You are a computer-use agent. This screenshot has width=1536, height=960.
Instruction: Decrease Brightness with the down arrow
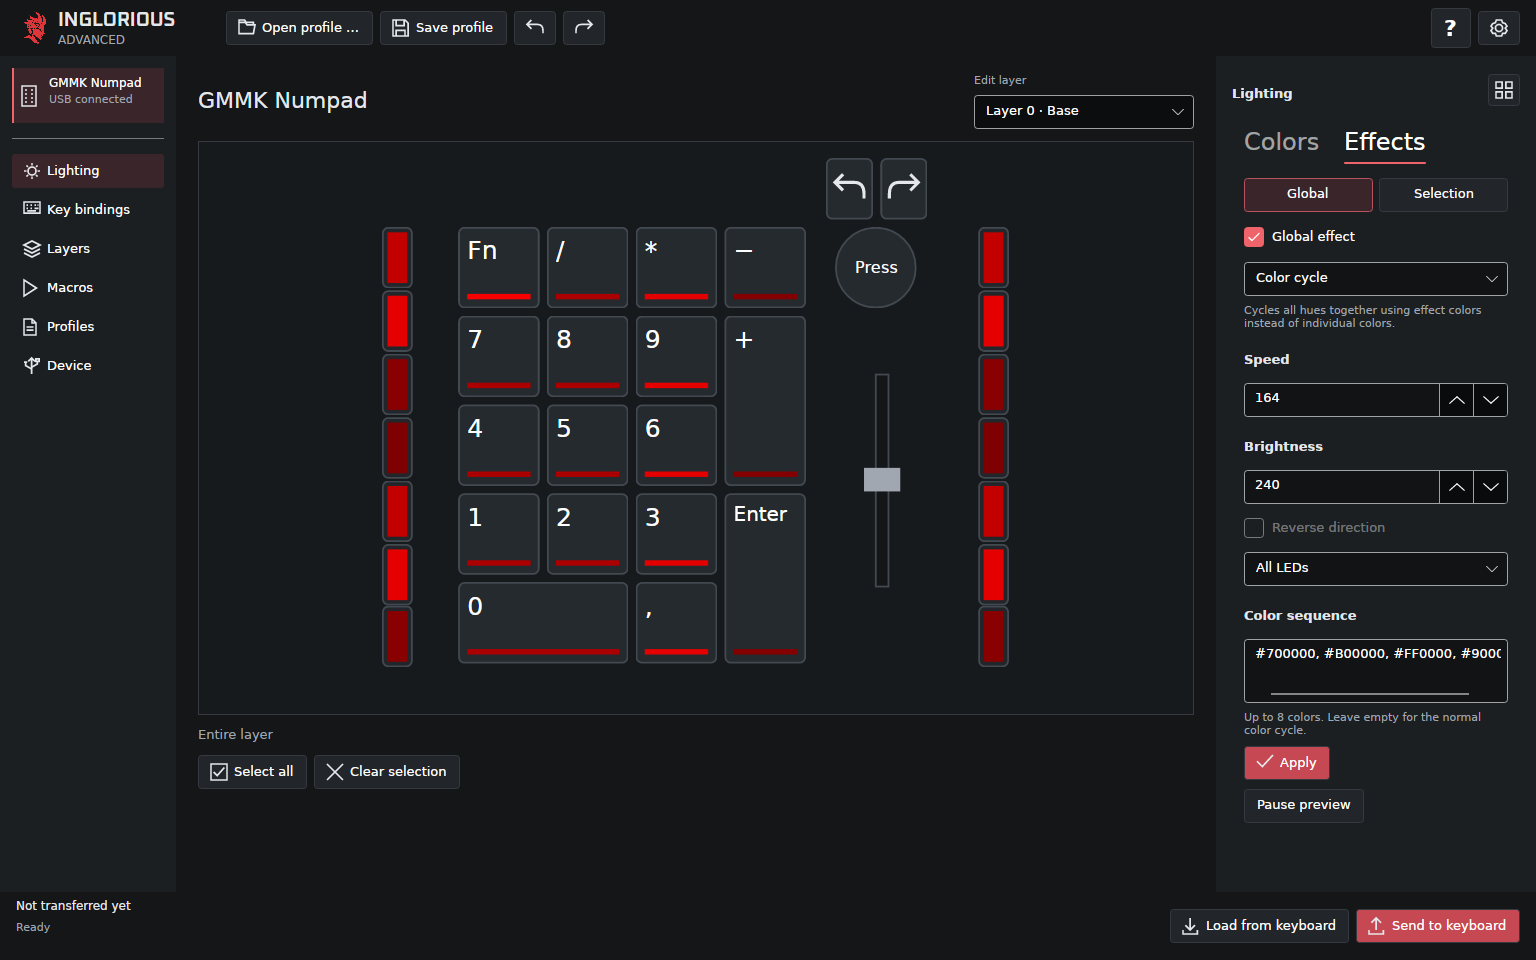[x=1491, y=487]
